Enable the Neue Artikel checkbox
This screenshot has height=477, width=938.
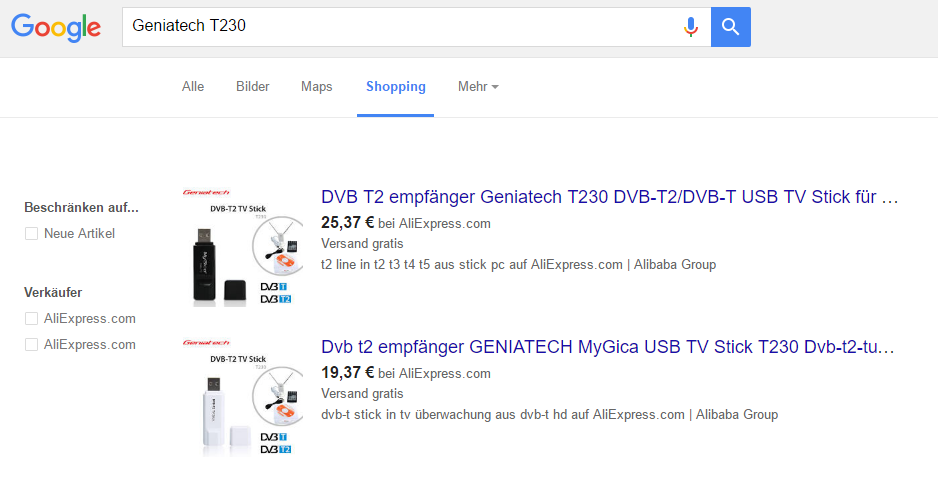pyautogui.click(x=32, y=233)
